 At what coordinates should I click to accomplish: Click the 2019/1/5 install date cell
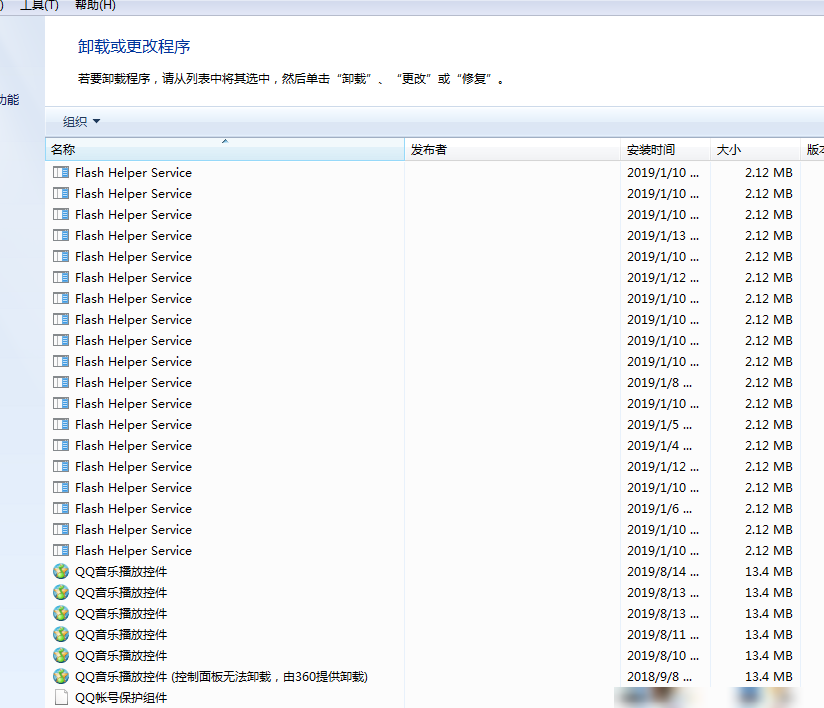[659, 425]
